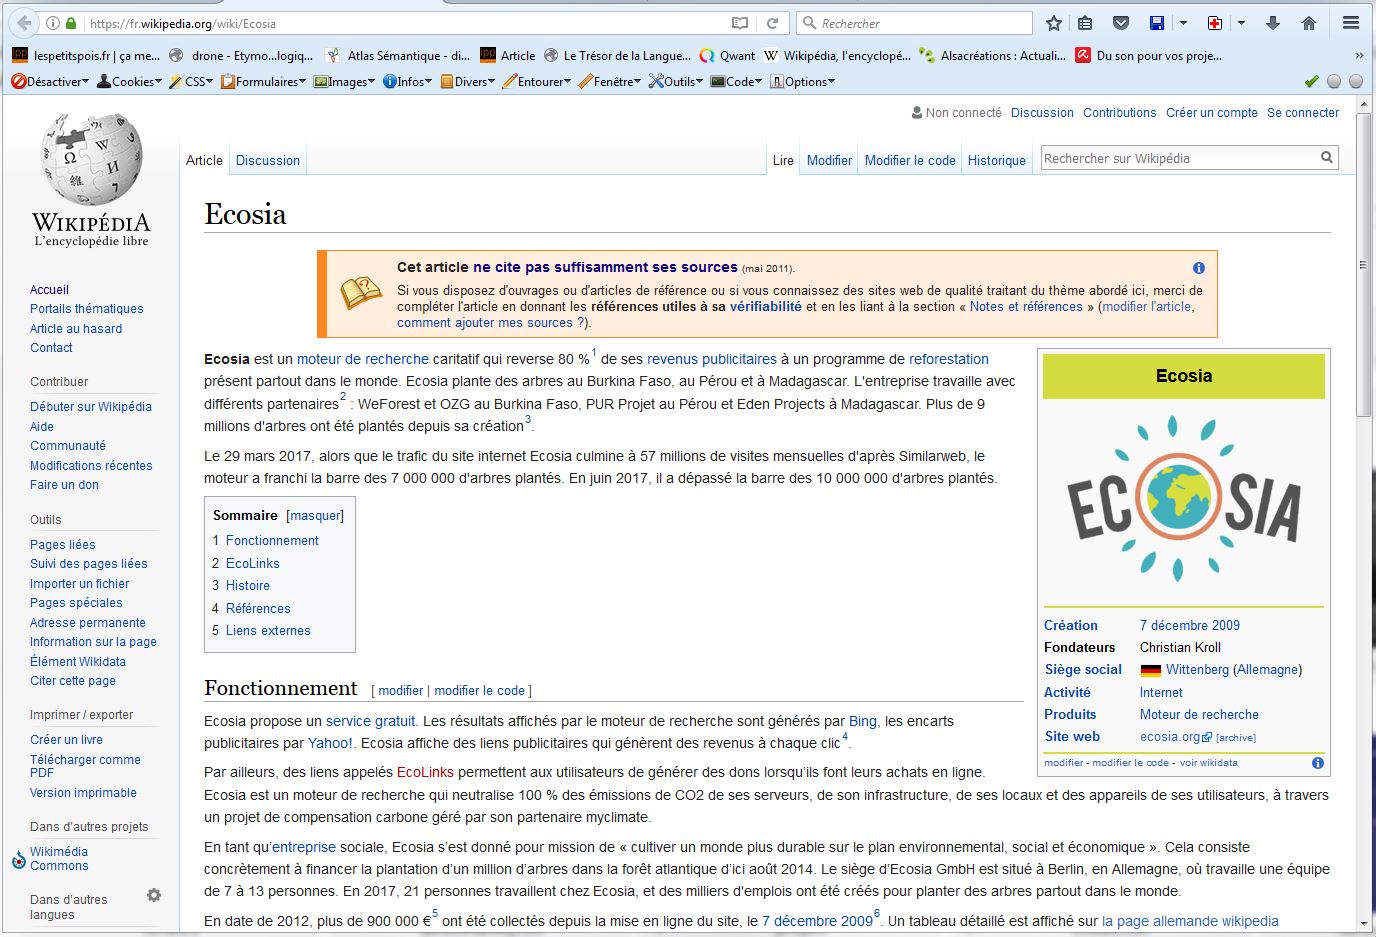Image resolution: width=1376 pixels, height=937 pixels.
Task: Open the Modifier le code tab
Action: pyautogui.click(x=910, y=160)
